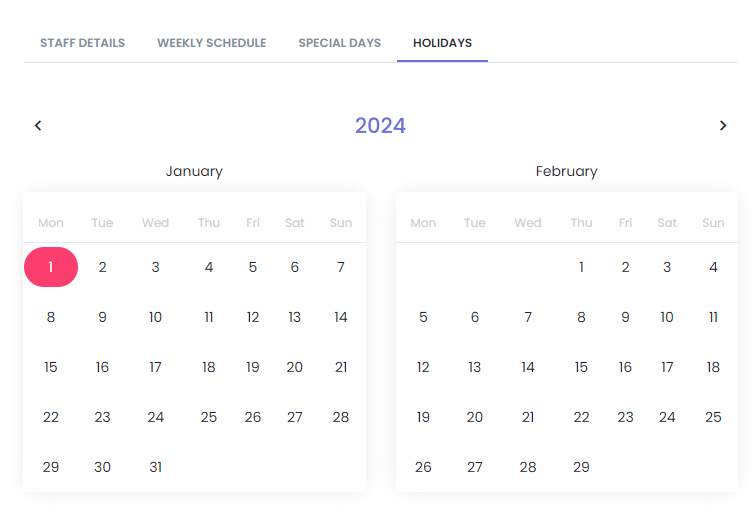Select January 15 in the calendar
The height and width of the screenshot is (532, 754).
[51, 367]
